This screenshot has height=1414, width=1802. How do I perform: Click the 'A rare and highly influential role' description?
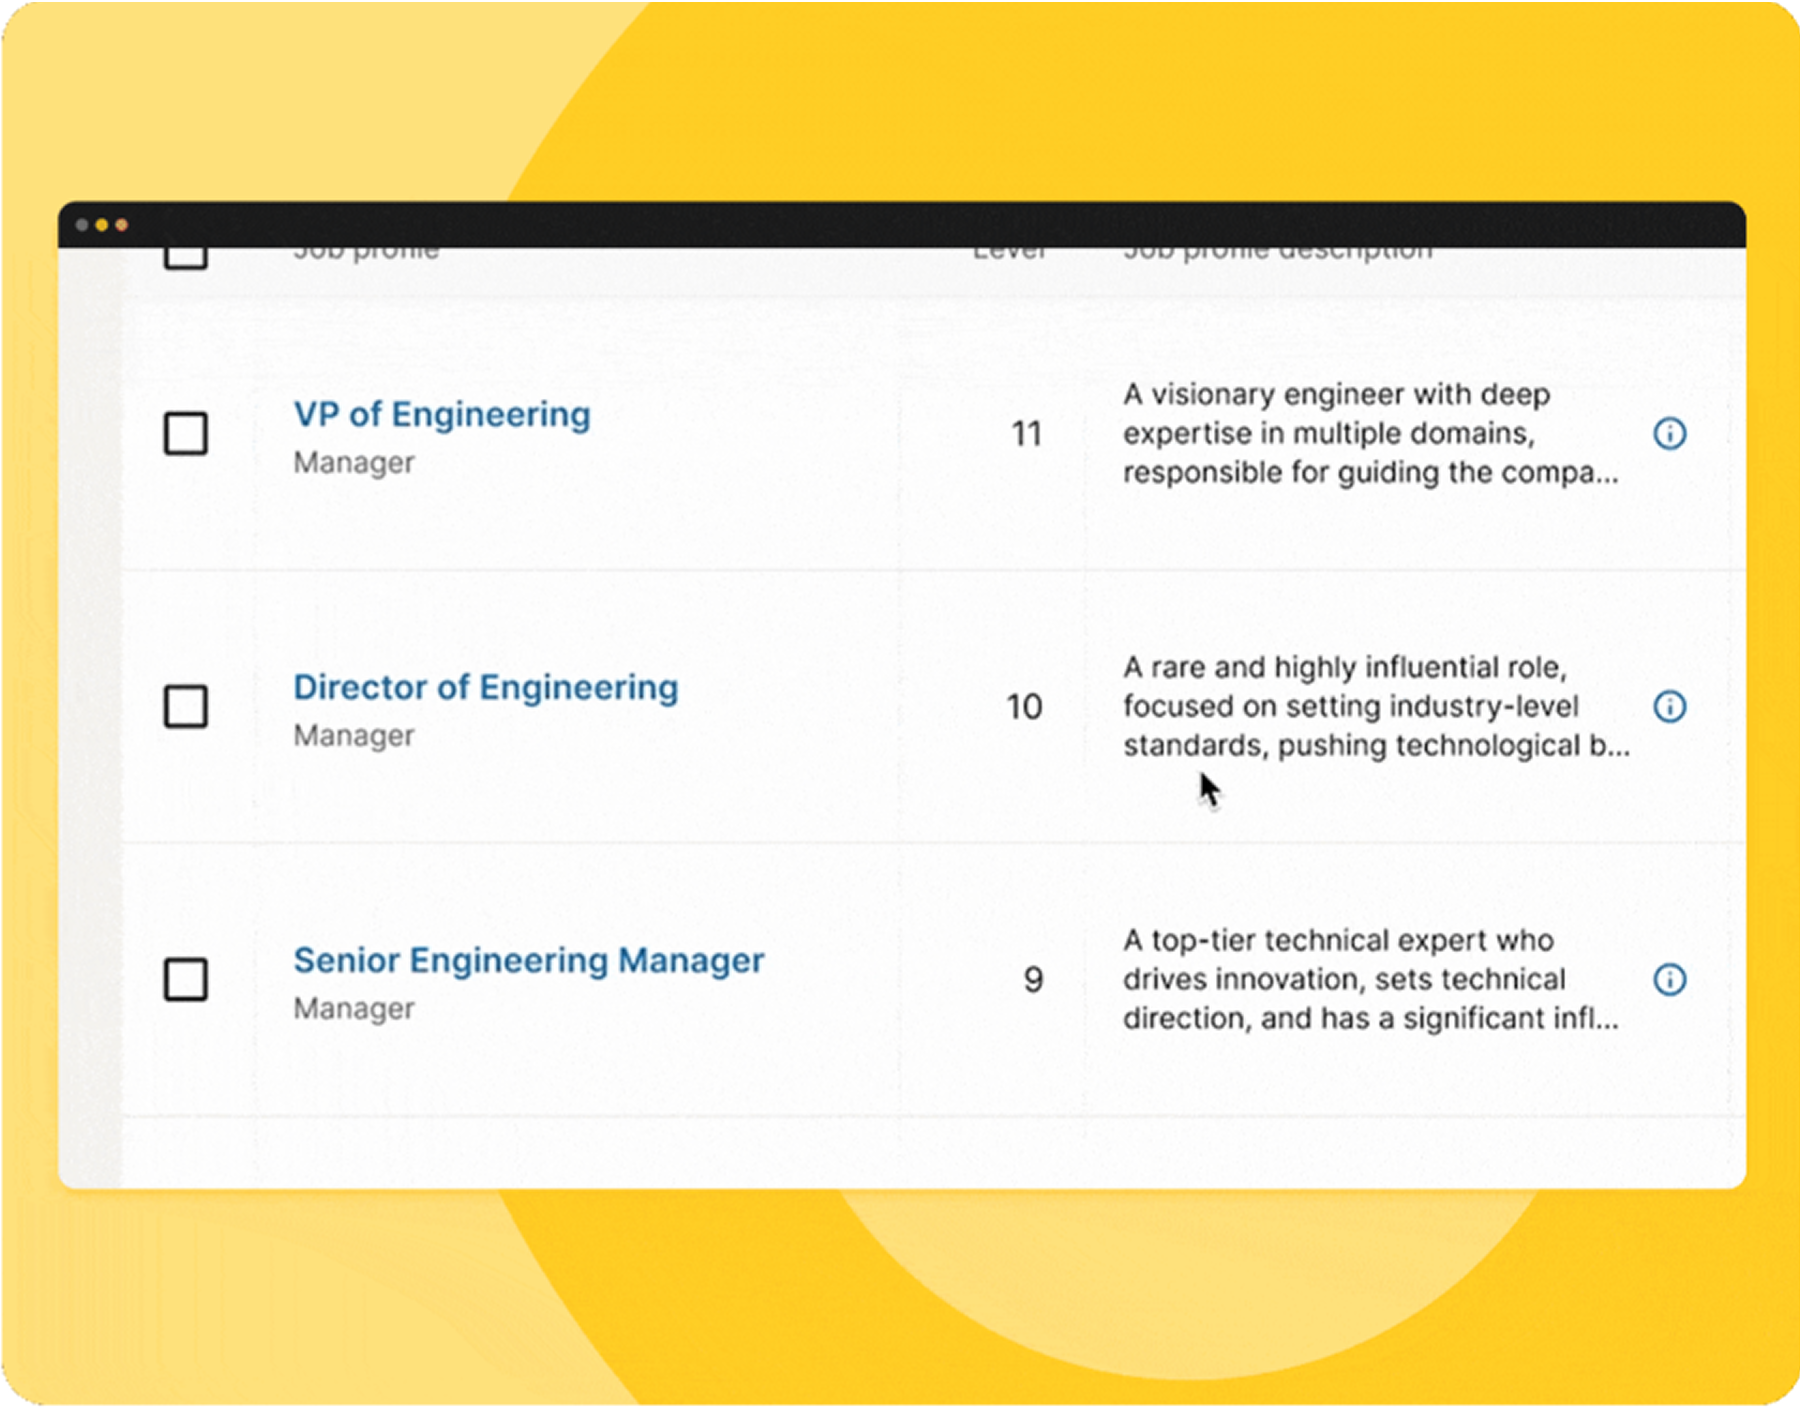(1374, 707)
